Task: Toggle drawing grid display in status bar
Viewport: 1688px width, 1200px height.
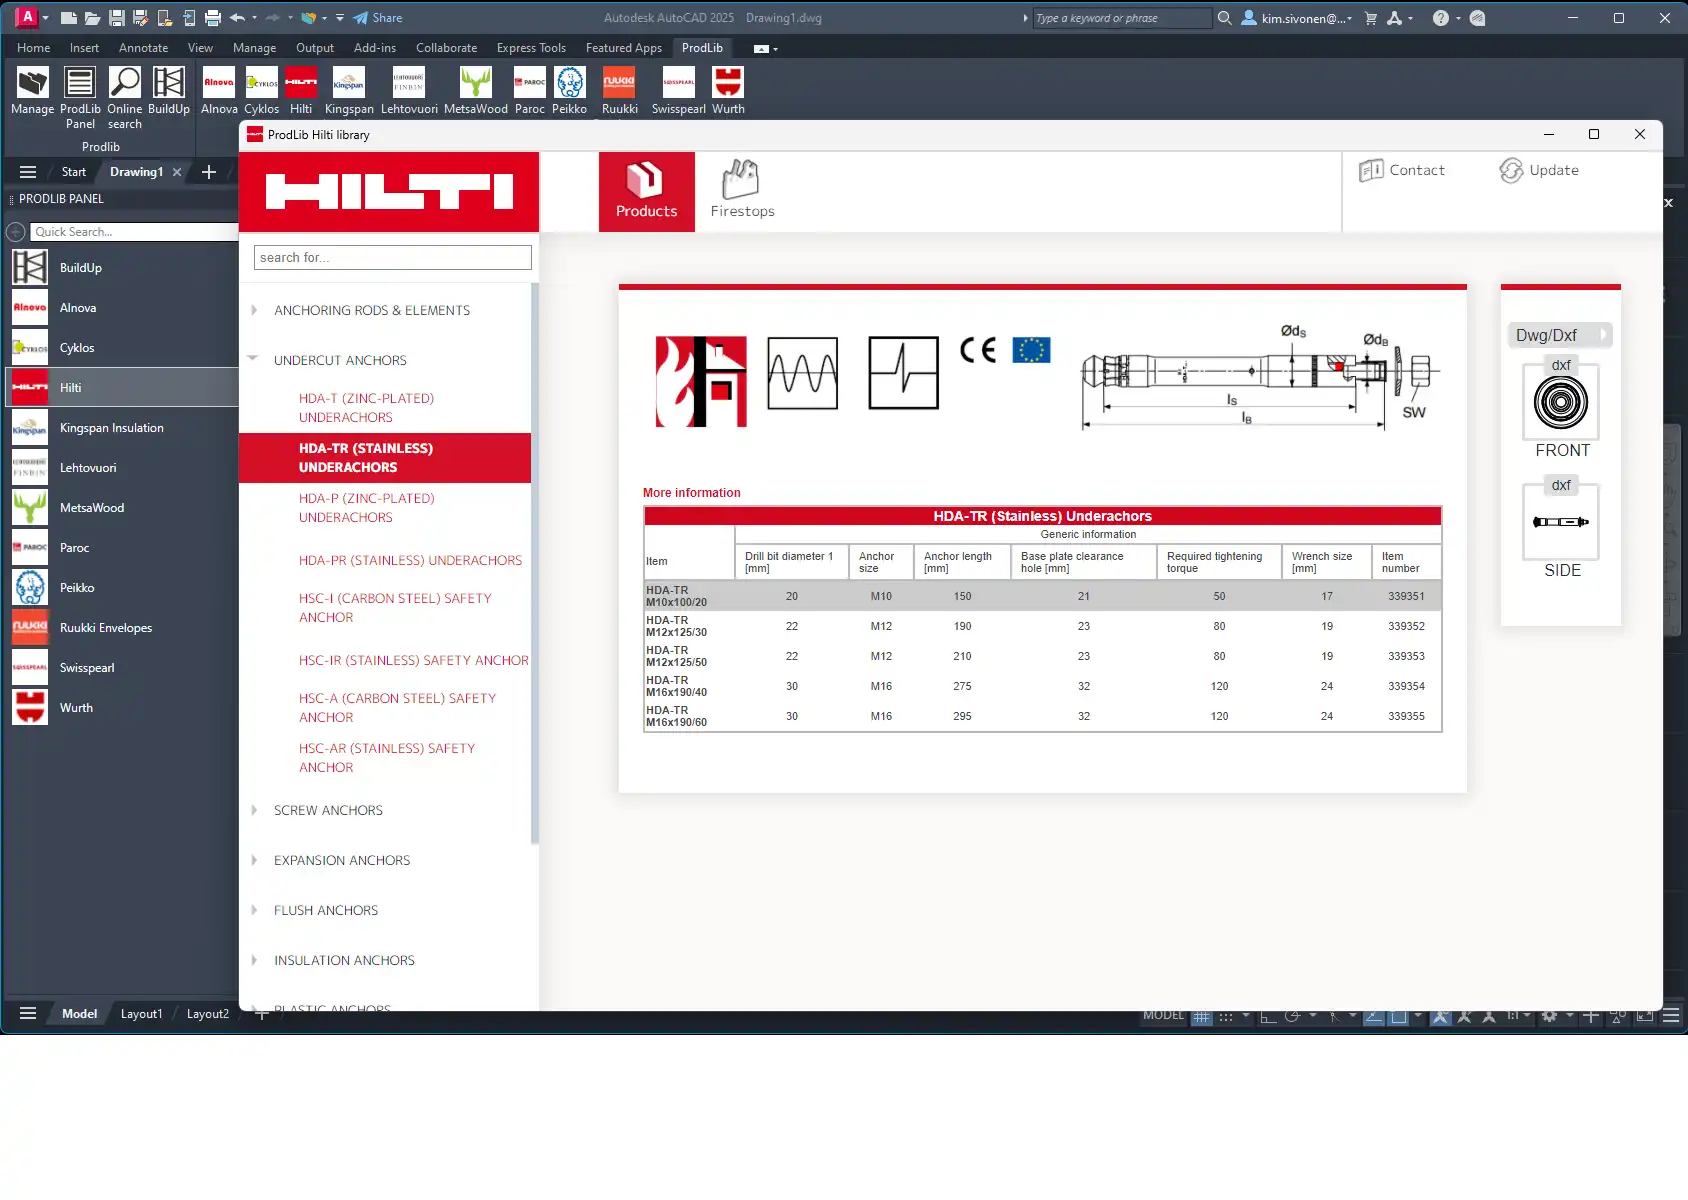Action: [1202, 1017]
